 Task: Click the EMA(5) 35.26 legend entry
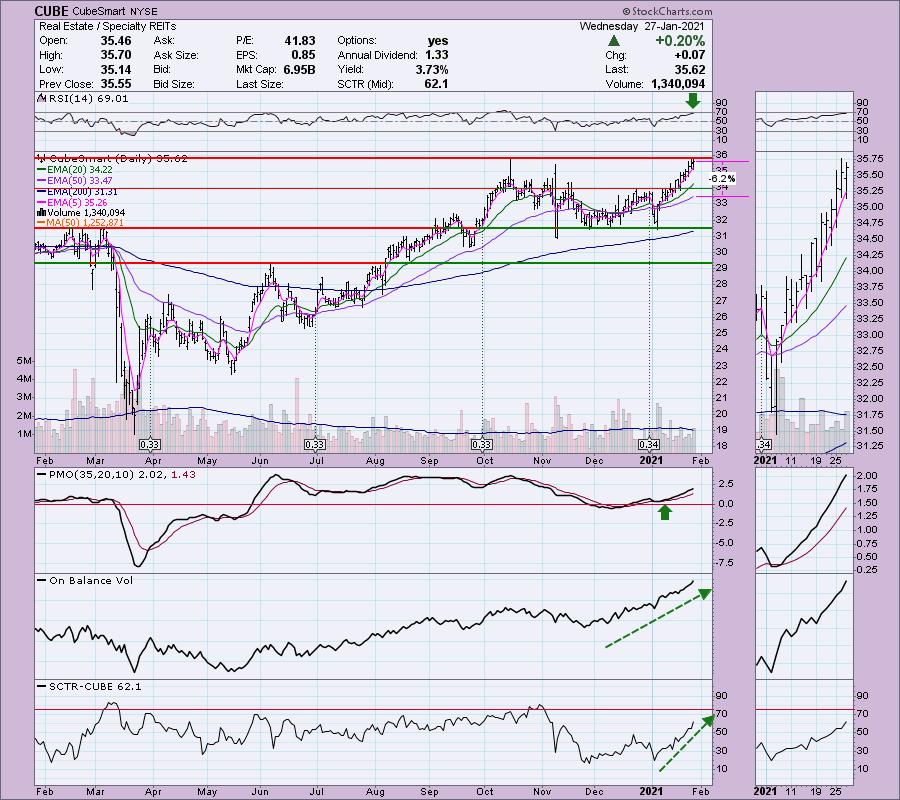(x=77, y=203)
